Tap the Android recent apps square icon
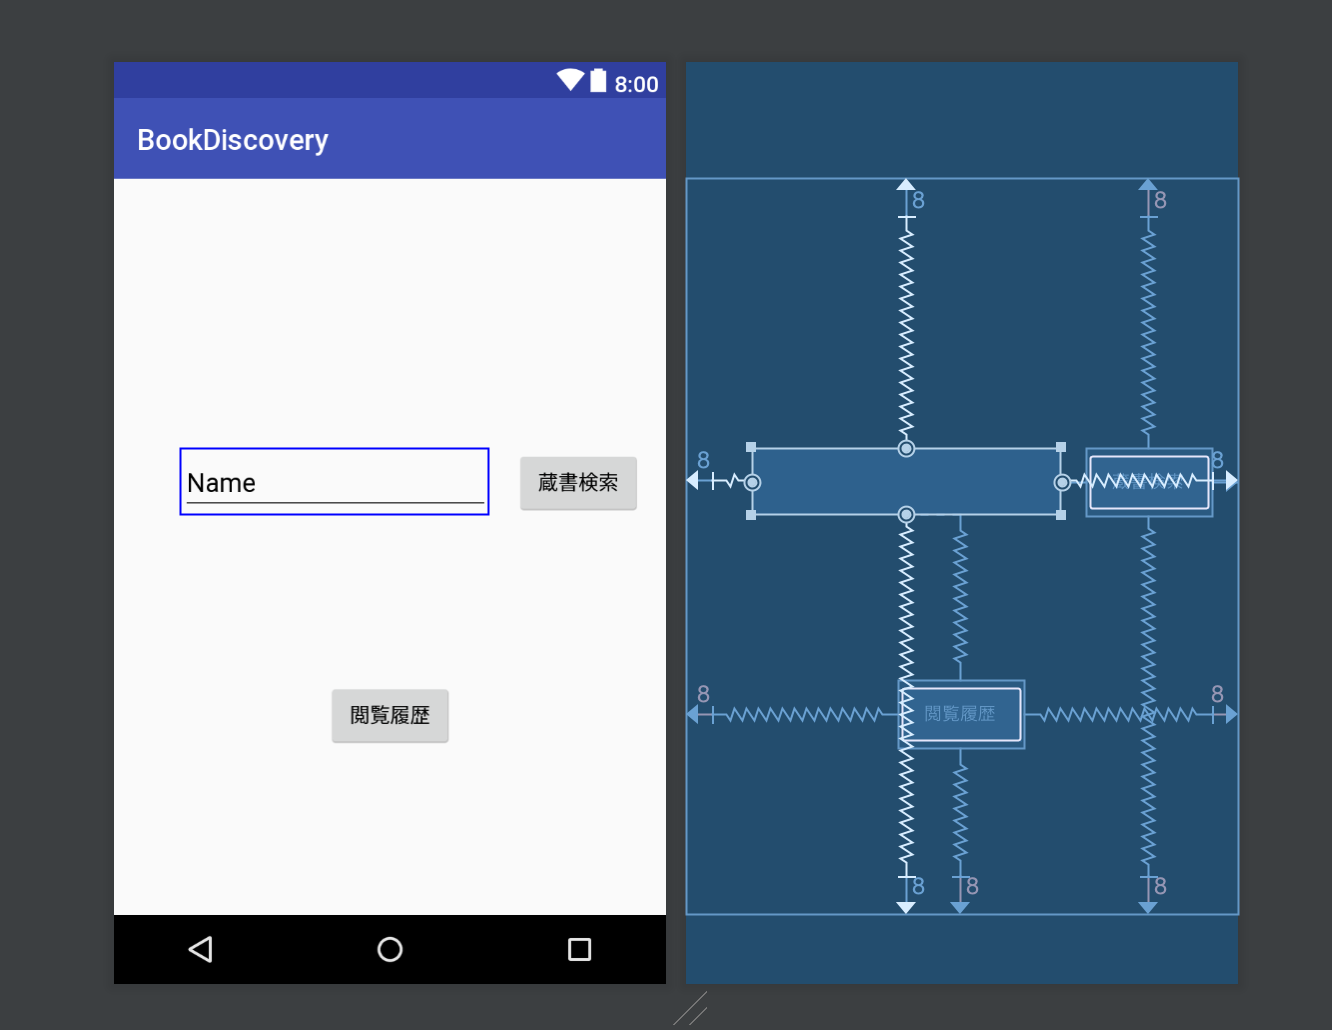 click(x=579, y=949)
